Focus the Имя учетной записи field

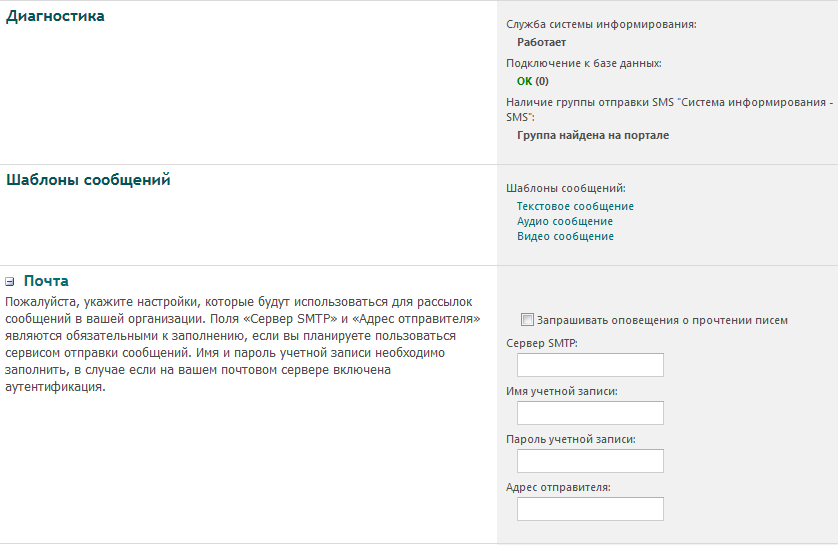tap(590, 413)
